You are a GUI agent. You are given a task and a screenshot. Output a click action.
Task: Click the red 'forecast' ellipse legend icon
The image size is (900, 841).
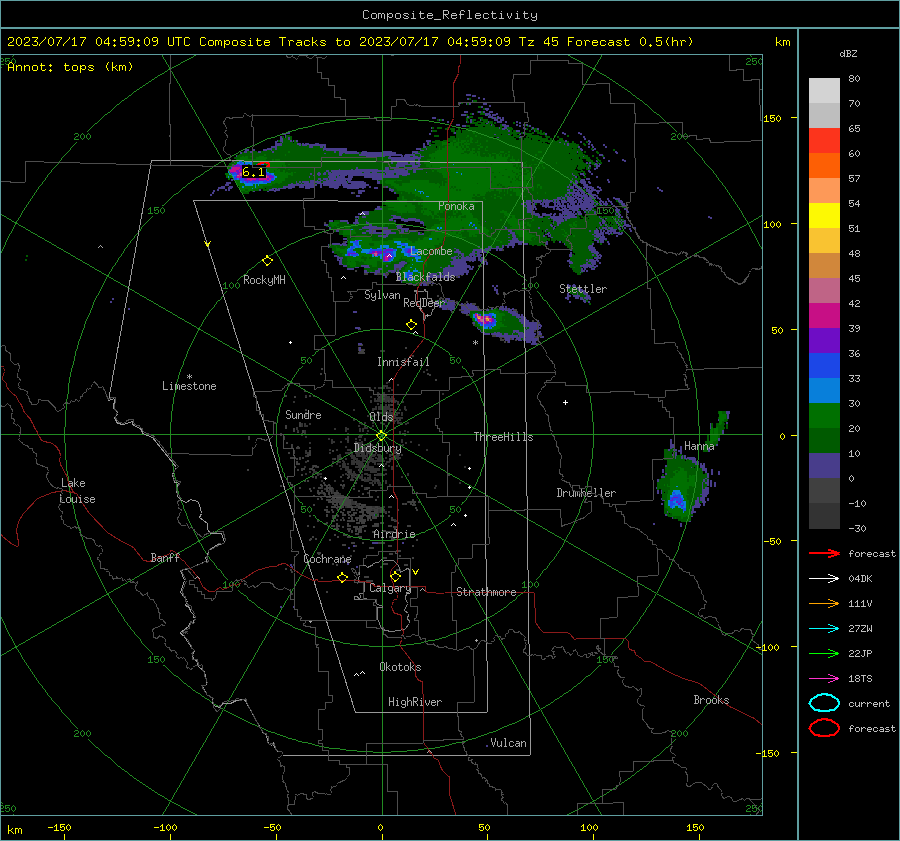824,728
